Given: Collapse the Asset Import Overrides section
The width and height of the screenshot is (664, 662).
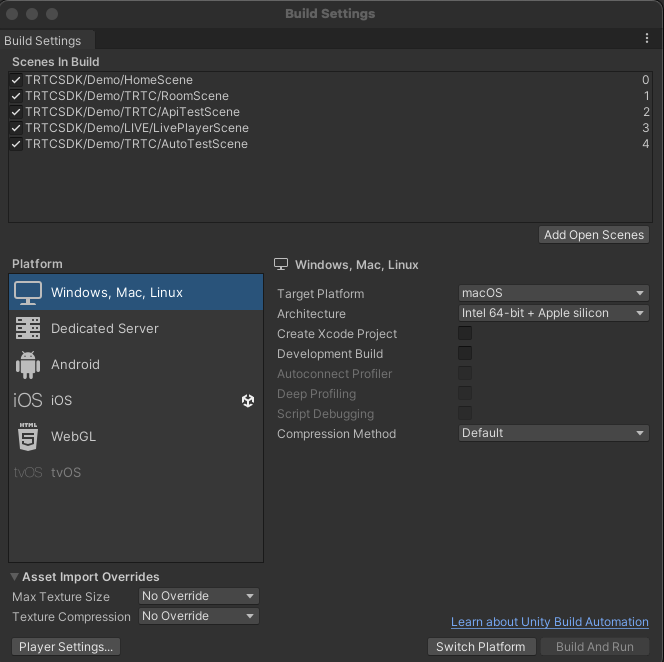Looking at the screenshot, I should [16, 577].
